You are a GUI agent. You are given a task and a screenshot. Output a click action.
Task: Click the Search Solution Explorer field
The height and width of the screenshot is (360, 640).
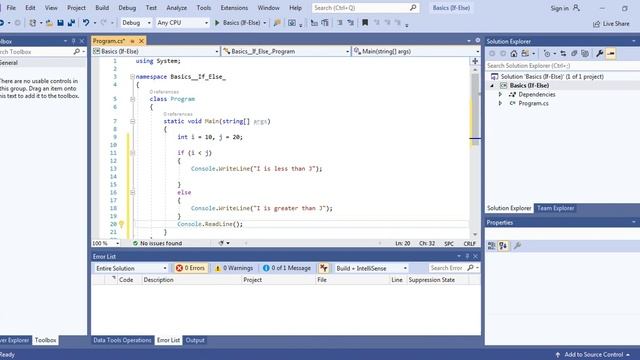coord(562,66)
